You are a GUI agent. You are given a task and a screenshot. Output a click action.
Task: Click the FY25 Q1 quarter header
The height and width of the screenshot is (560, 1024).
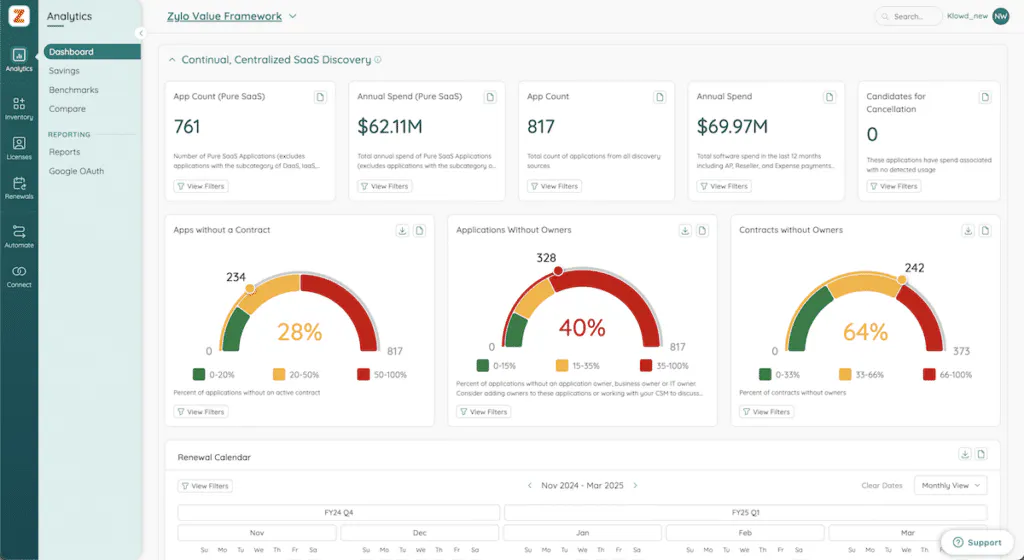coord(745,512)
